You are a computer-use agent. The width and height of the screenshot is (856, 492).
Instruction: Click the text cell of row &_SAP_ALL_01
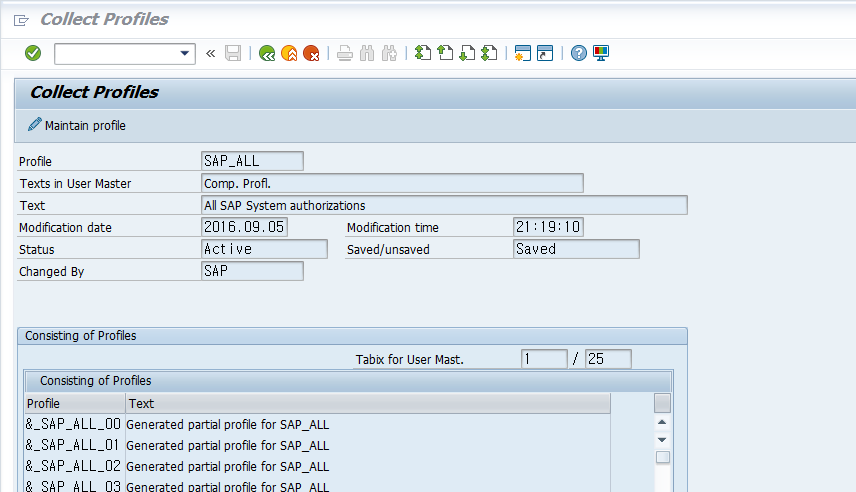point(367,445)
